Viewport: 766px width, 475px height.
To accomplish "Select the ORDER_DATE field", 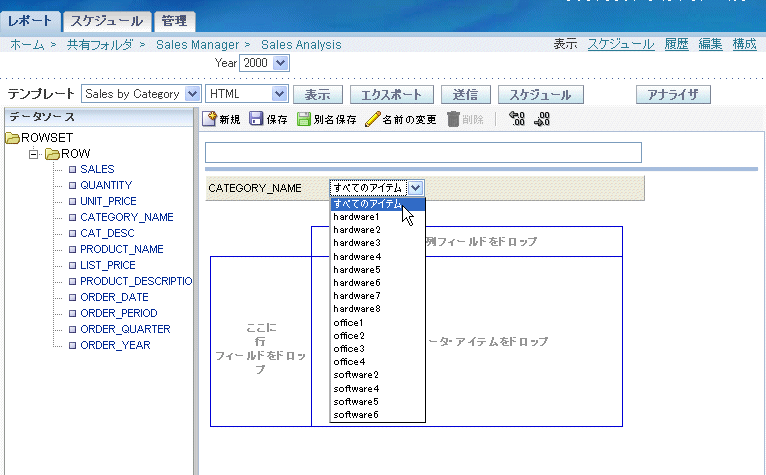I will (114, 297).
